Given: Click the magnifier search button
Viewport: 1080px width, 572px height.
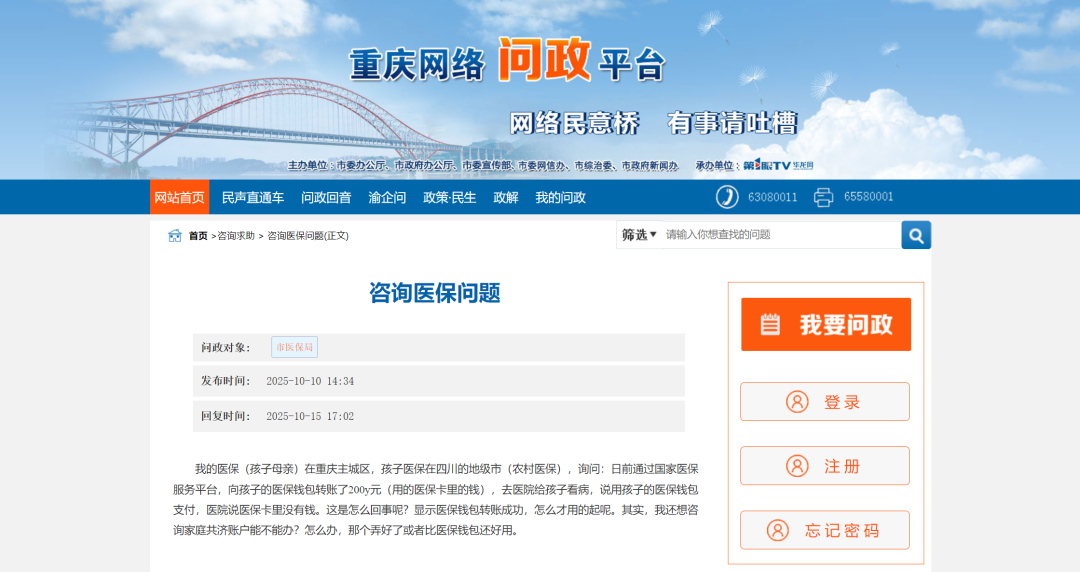Looking at the screenshot, I should 916,235.
